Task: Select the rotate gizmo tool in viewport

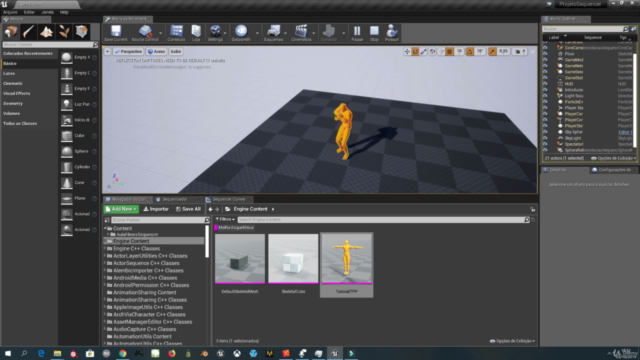Action: tap(415, 51)
